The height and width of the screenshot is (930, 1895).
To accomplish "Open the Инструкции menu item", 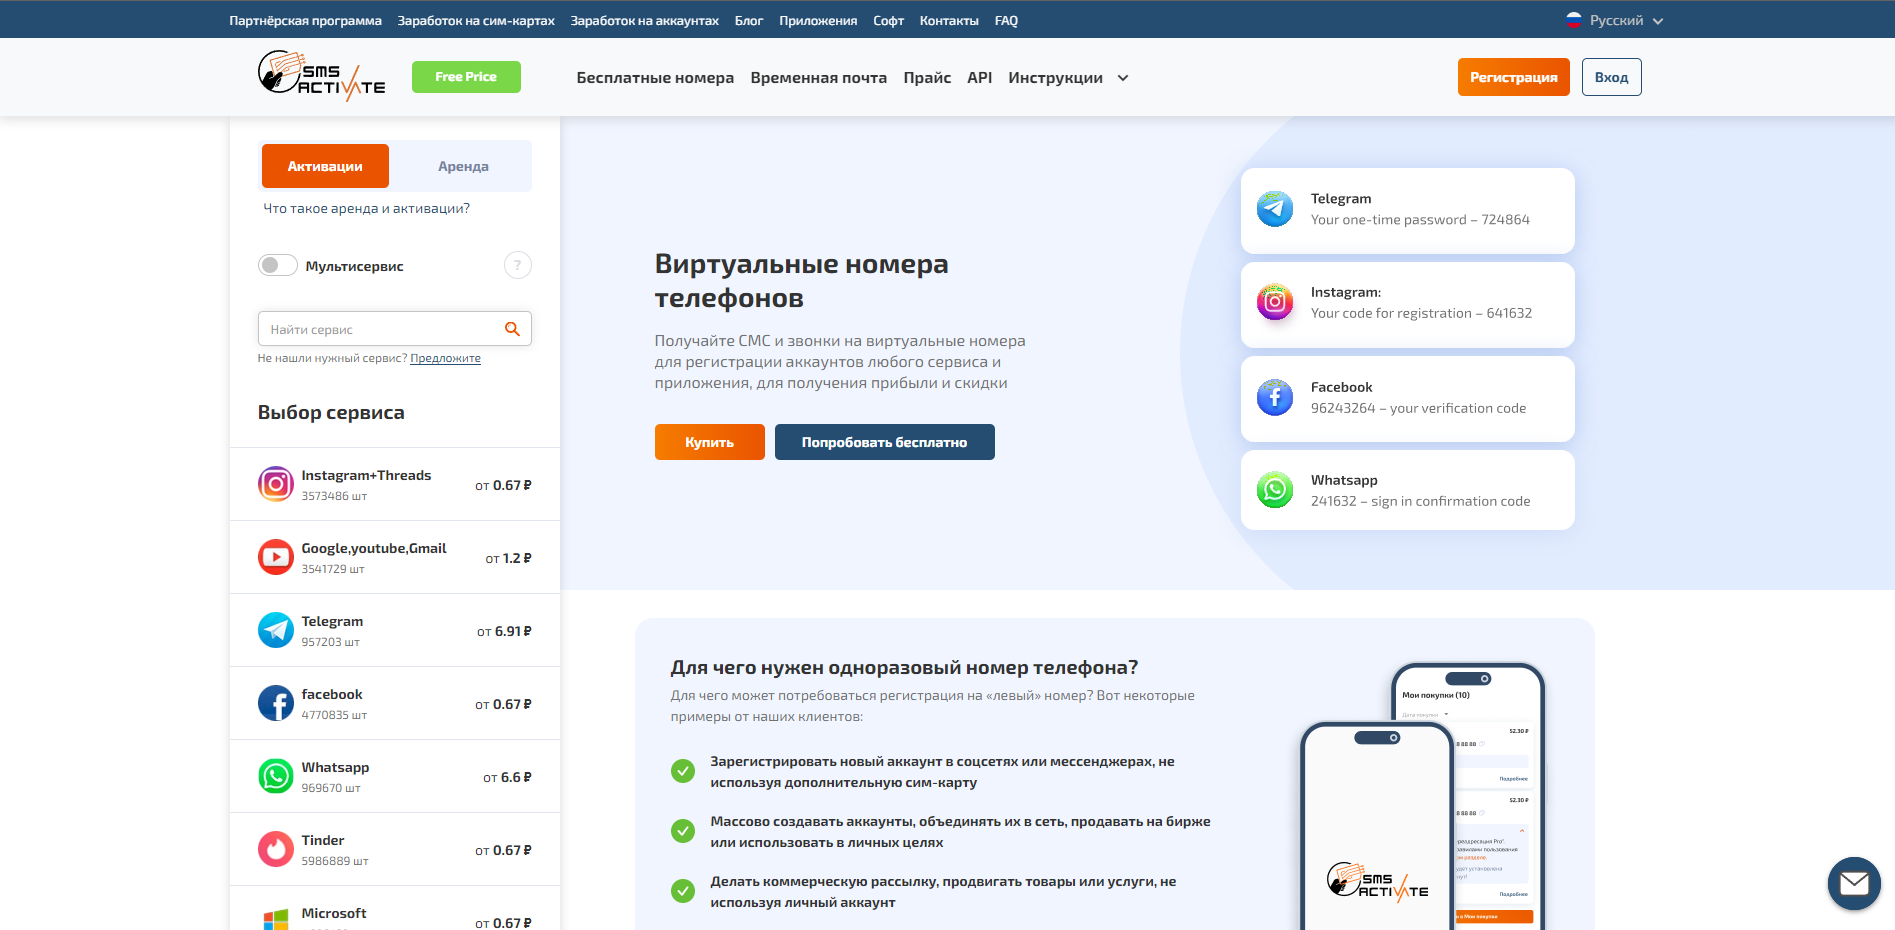I will (x=1056, y=78).
